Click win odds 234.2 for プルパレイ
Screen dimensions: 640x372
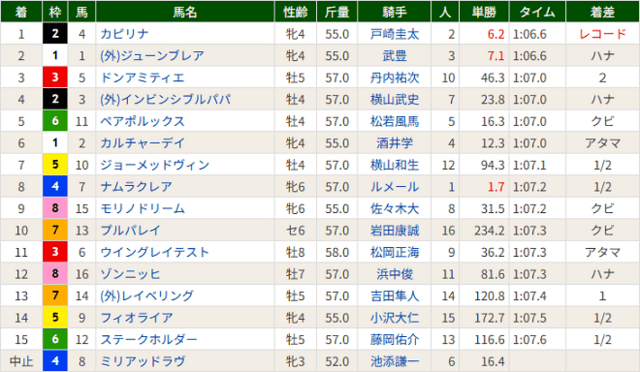pyautogui.click(x=489, y=230)
